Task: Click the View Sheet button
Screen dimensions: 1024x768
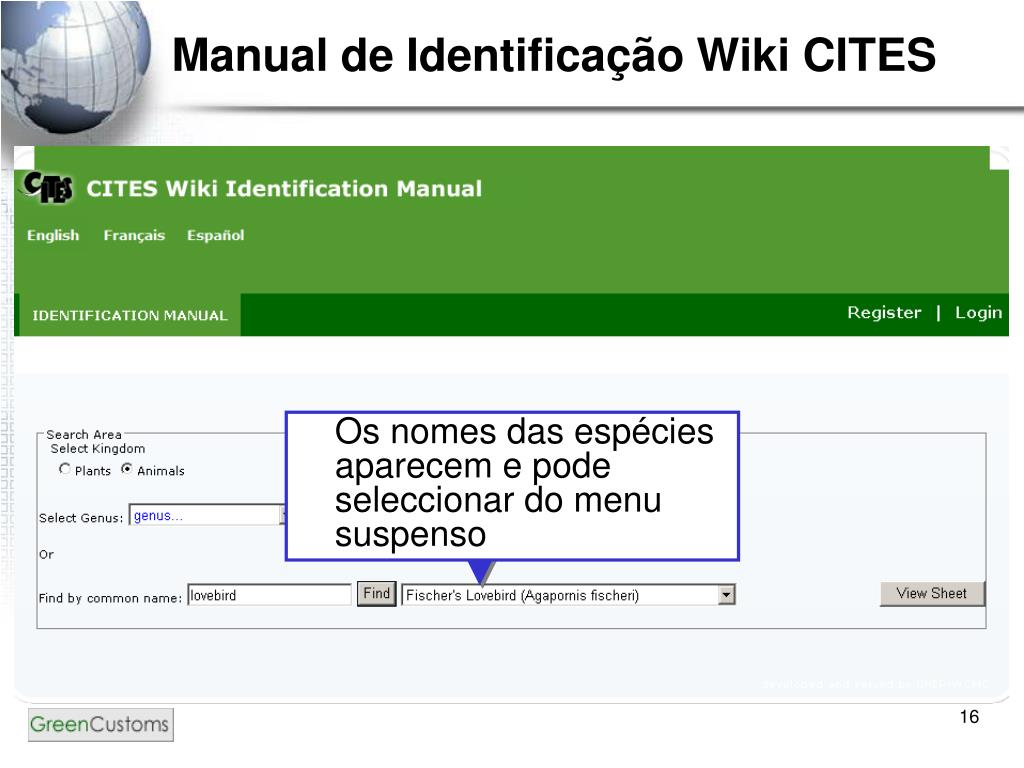Action: (x=932, y=594)
